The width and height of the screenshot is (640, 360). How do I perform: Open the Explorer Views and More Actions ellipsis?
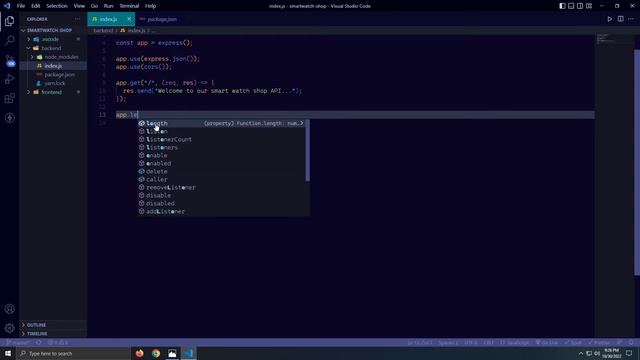pyautogui.click(x=78, y=19)
